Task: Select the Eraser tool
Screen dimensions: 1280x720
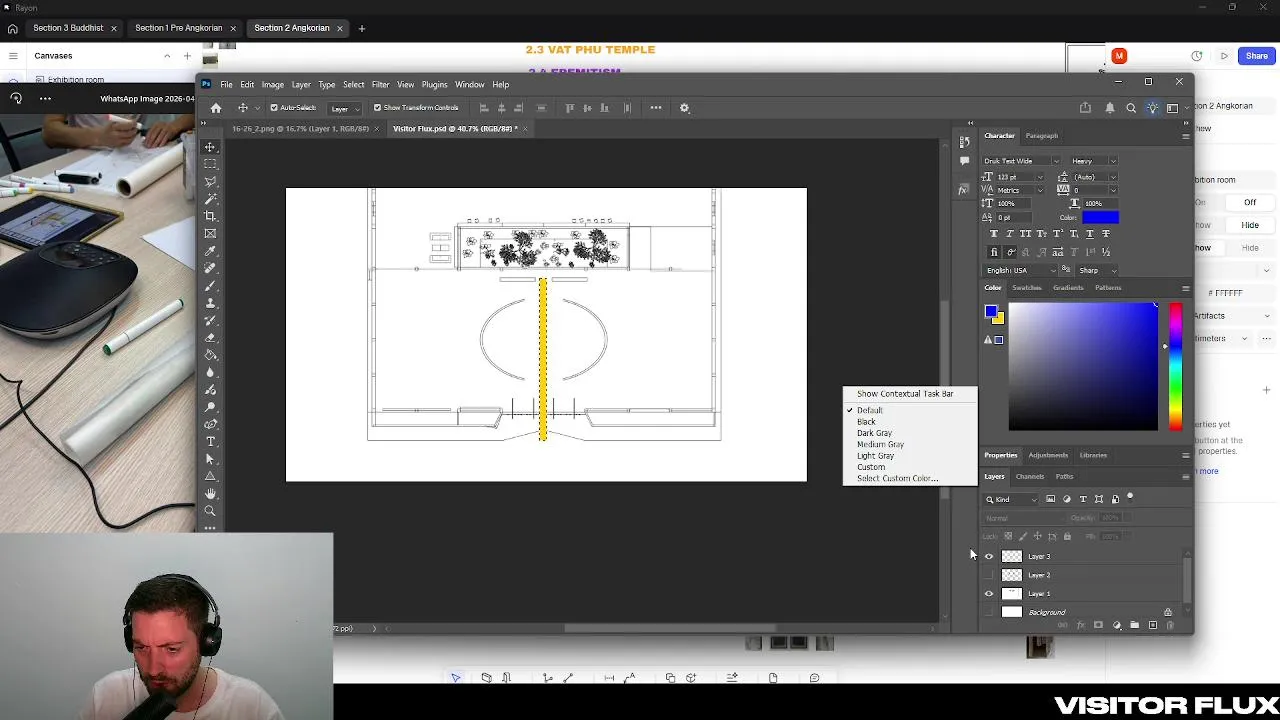Action: tap(210, 338)
